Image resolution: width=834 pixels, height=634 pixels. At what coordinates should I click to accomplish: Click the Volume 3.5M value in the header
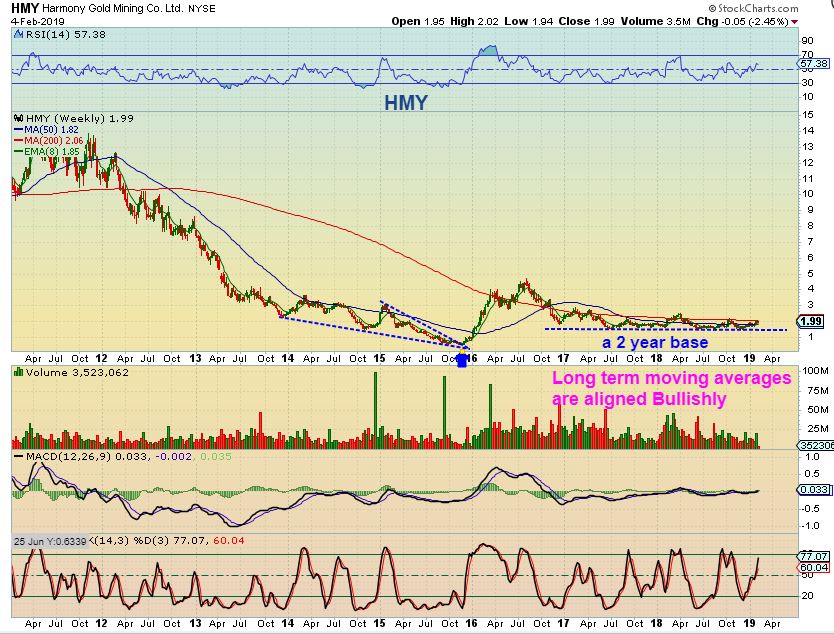[655, 22]
